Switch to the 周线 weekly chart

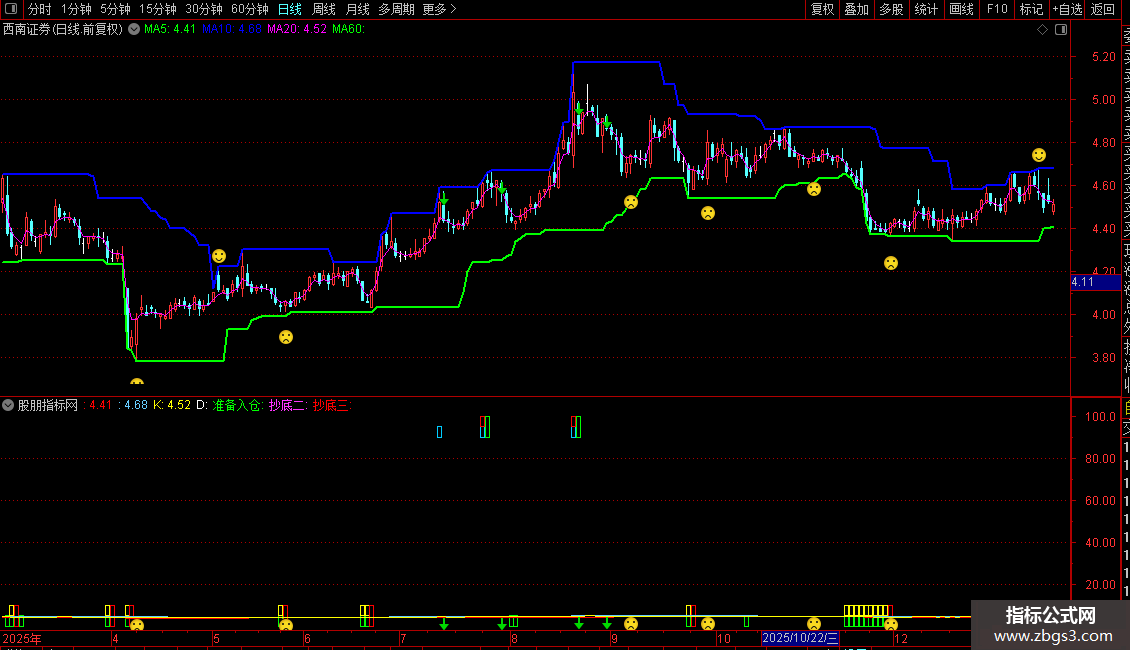click(x=324, y=9)
